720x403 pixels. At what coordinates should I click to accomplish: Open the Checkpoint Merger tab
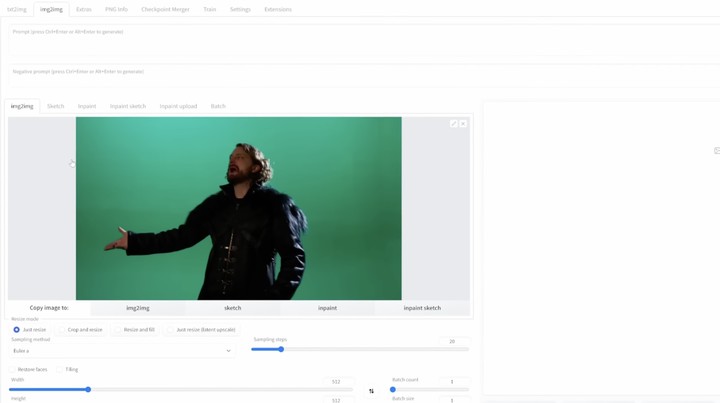pos(165,9)
